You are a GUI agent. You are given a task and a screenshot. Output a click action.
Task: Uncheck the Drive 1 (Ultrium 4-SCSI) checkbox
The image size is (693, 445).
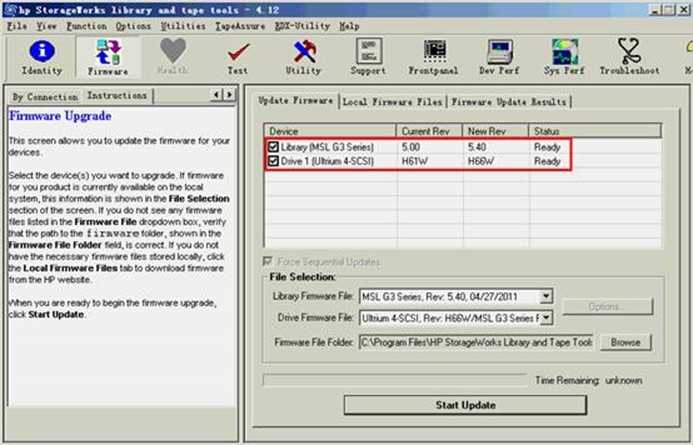[x=273, y=161]
